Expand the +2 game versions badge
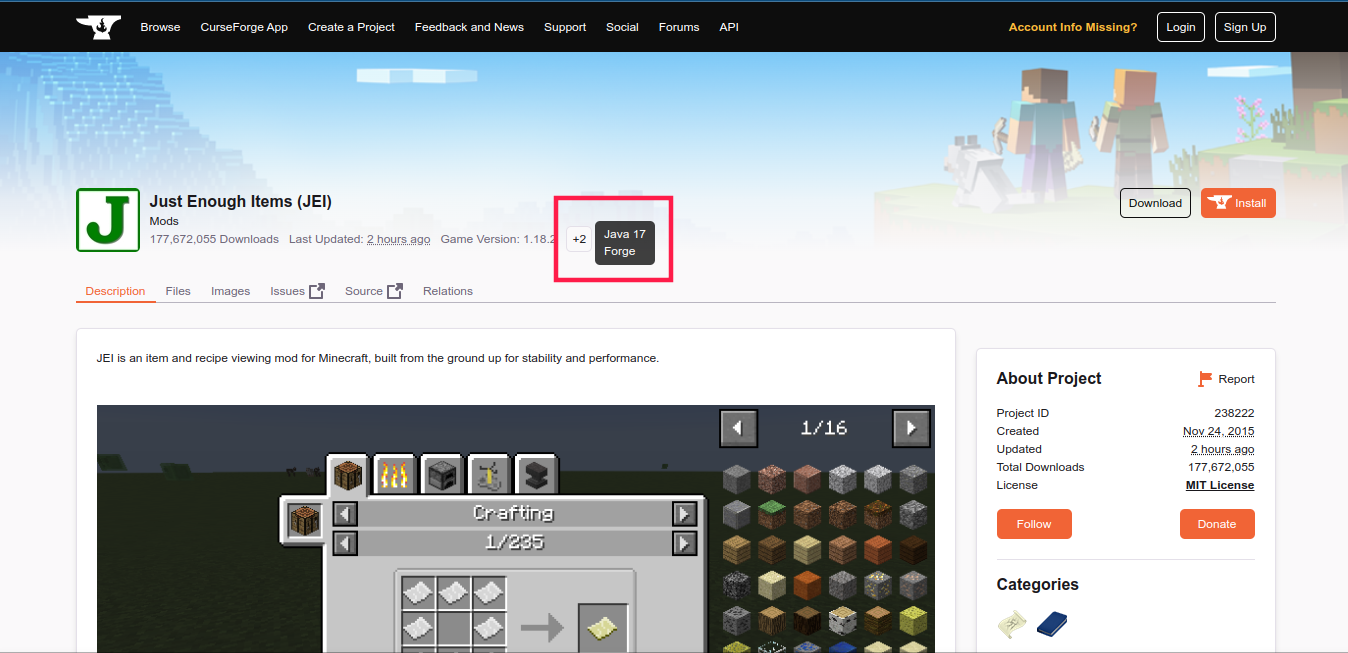This screenshot has height=653, width=1348. coord(579,239)
